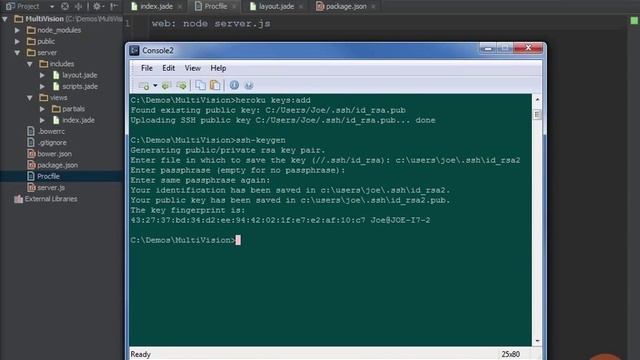
Task: Click the New Tab icon in Console2 toolbar
Action: click(144, 85)
